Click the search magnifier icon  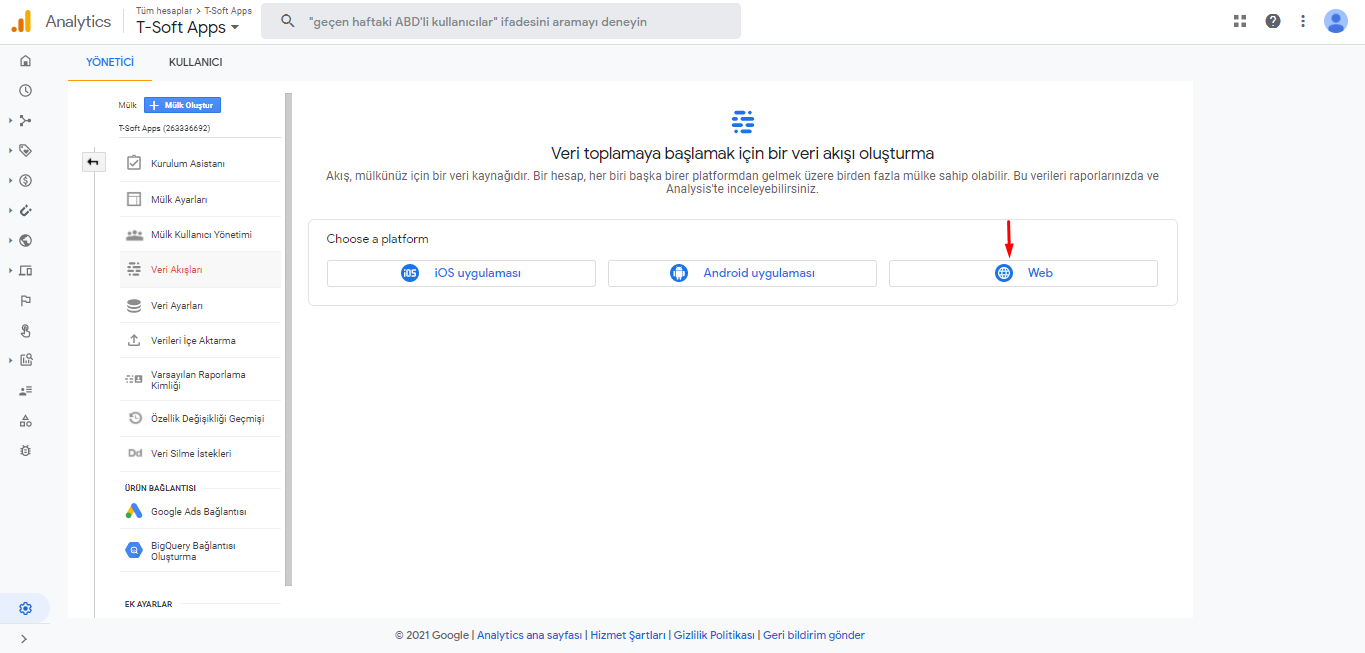(288, 21)
